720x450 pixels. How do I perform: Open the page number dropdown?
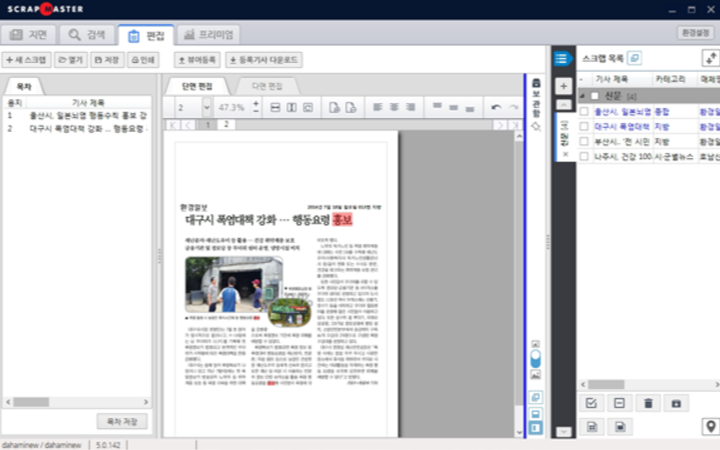pos(207,107)
